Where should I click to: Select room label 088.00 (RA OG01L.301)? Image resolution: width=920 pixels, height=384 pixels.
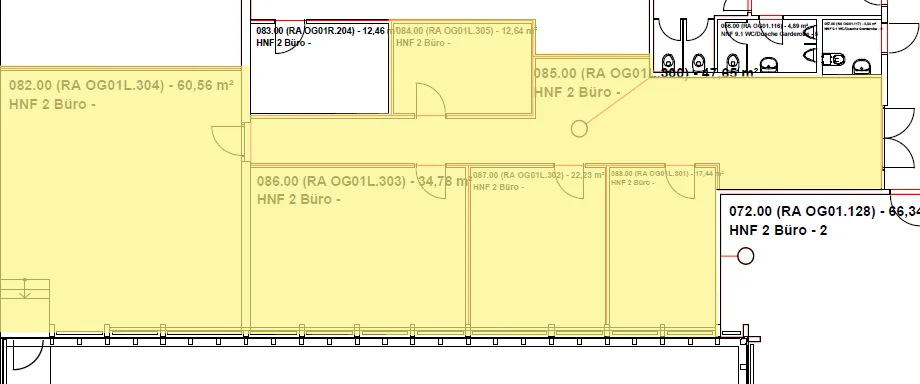[667, 174]
